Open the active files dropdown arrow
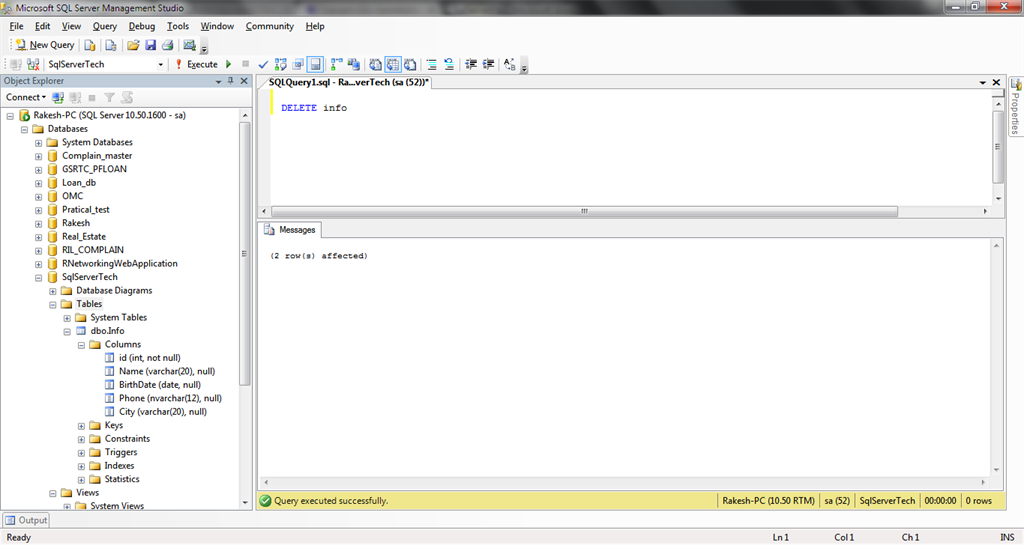 pos(982,82)
